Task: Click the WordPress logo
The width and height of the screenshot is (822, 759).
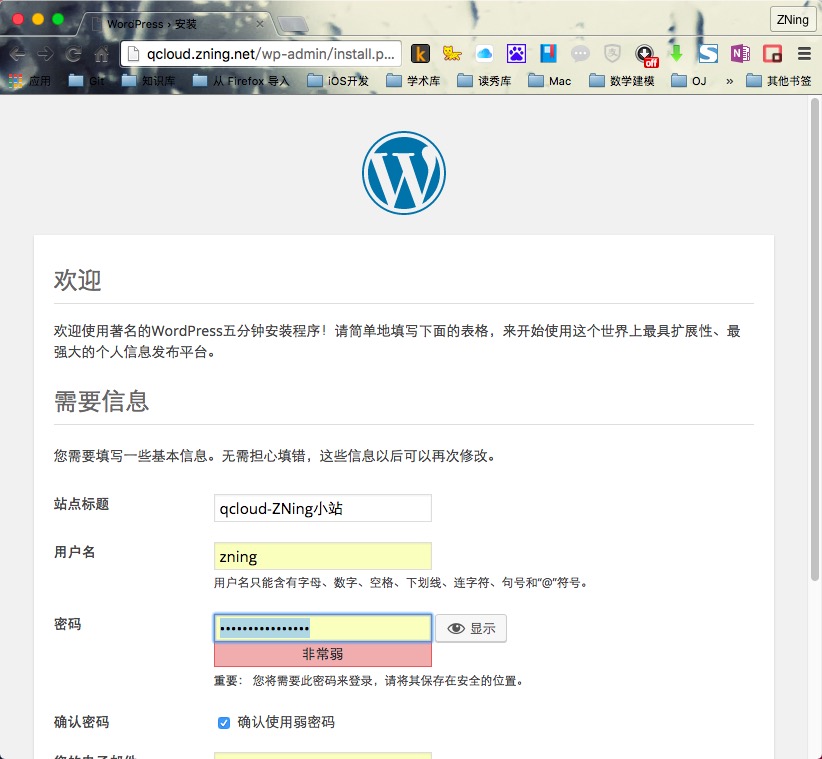Action: [404, 172]
